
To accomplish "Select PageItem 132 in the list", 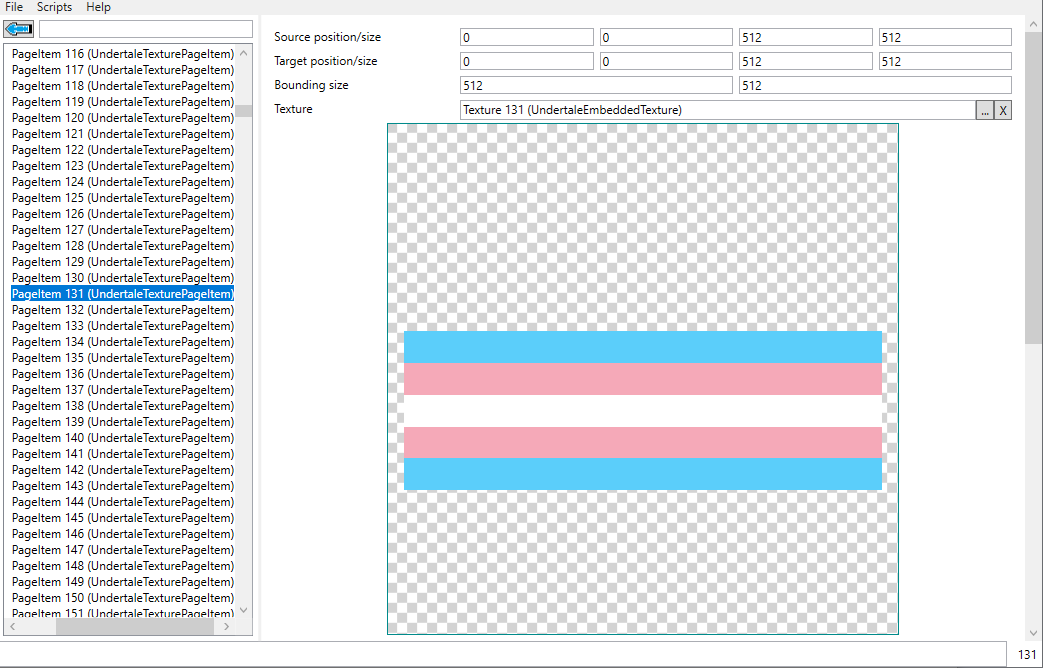I will [x=122, y=310].
